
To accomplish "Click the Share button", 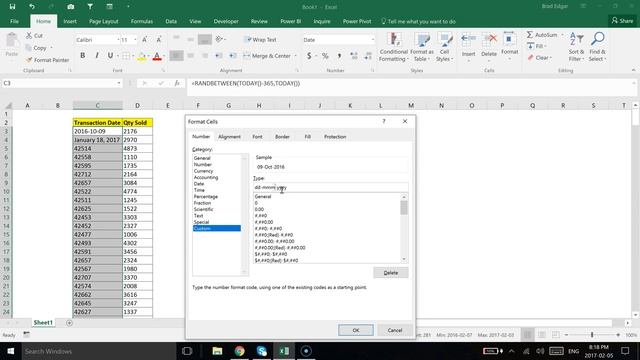I will point(622,20).
